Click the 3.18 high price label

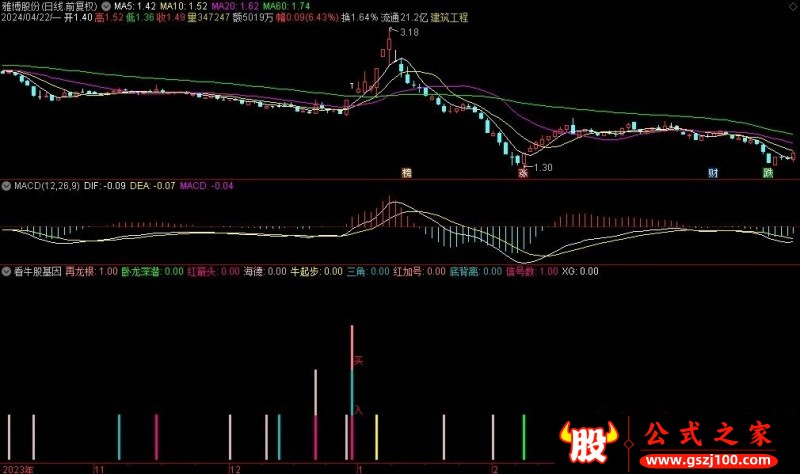point(409,32)
